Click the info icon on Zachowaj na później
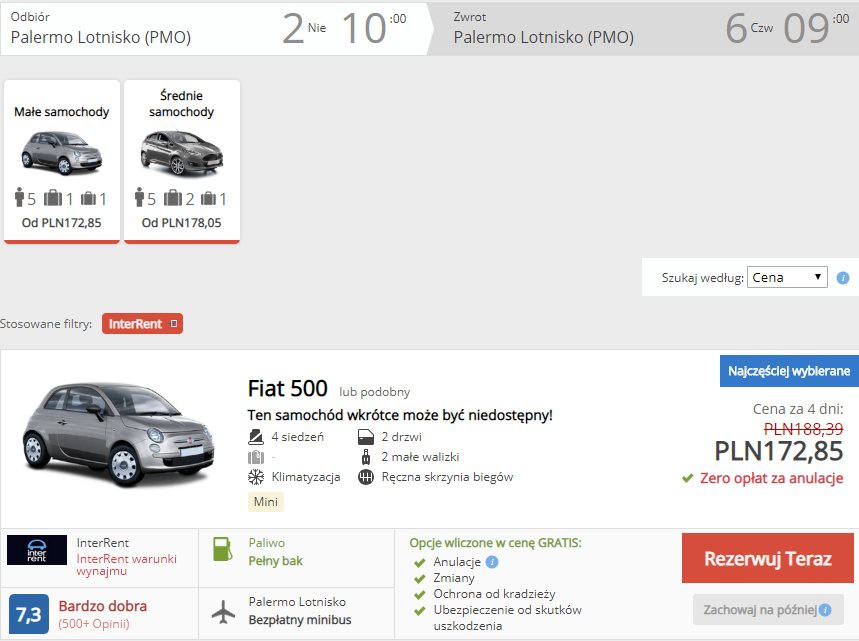The width and height of the screenshot is (859, 641). click(x=825, y=610)
